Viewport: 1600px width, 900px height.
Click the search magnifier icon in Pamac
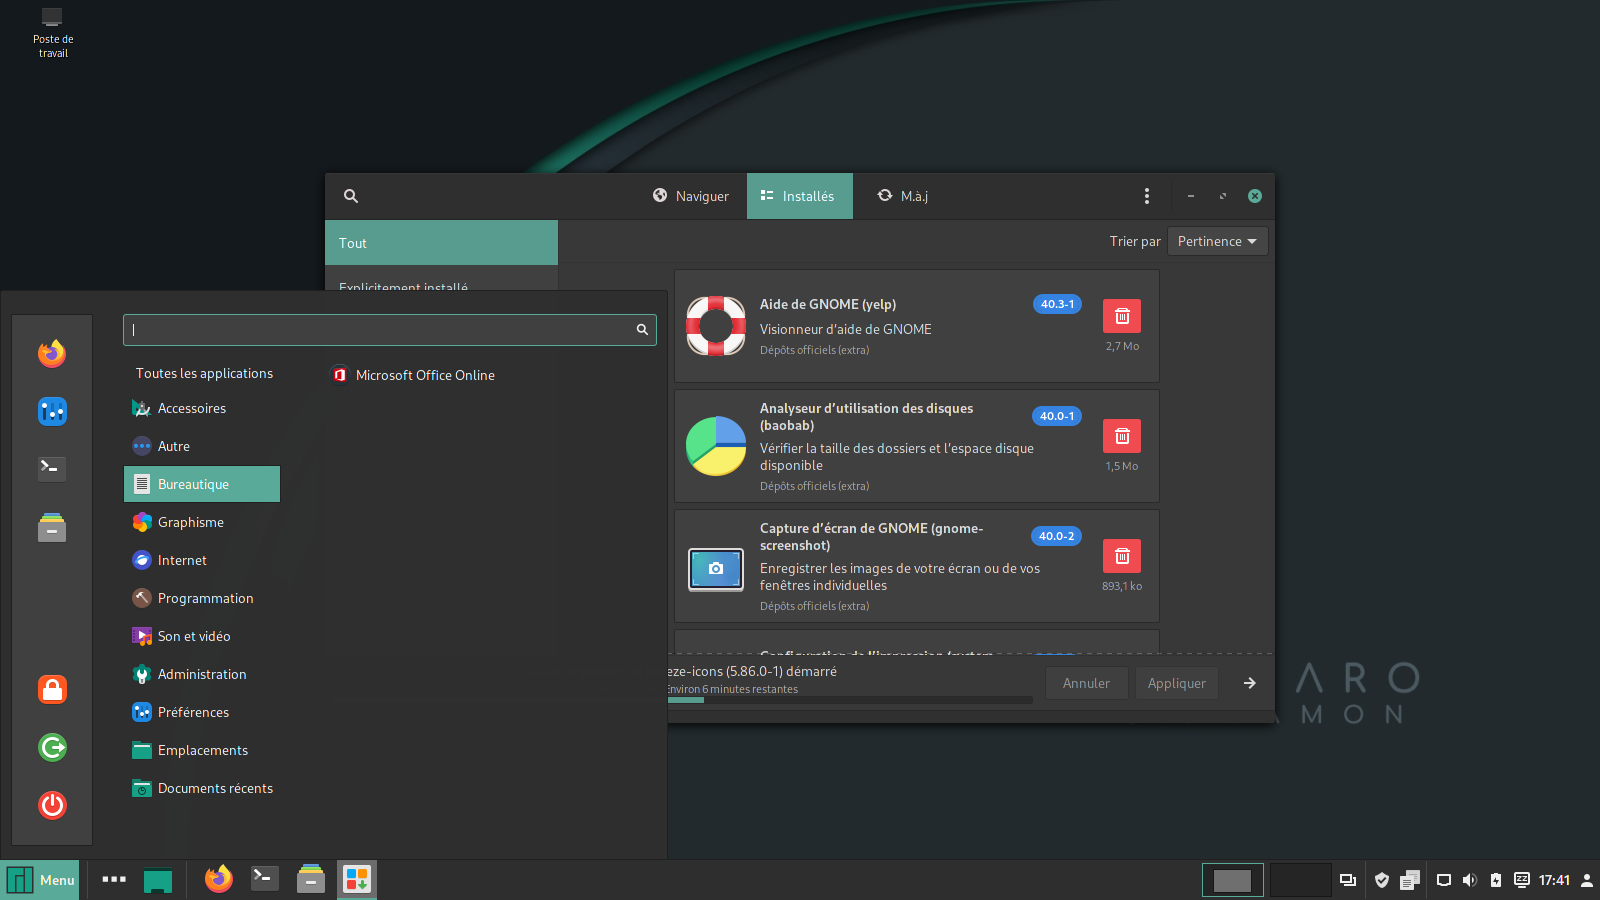pos(351,196)
